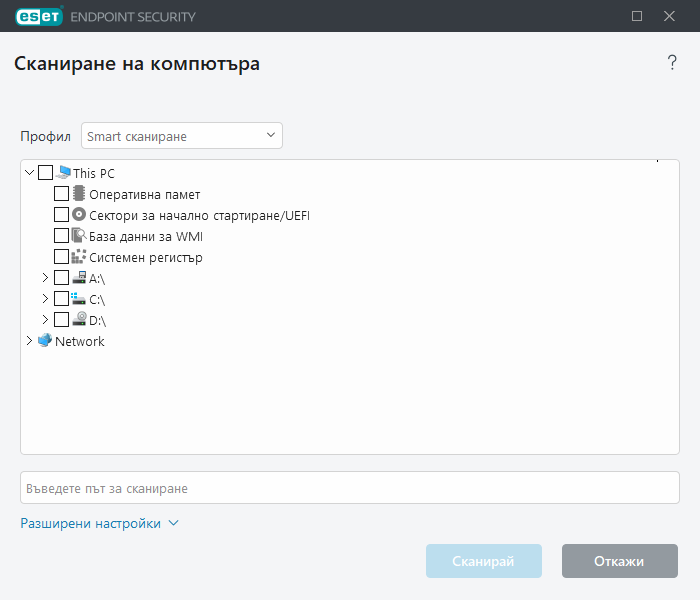
Task: Expand the Network tree node
Action: 29,341
